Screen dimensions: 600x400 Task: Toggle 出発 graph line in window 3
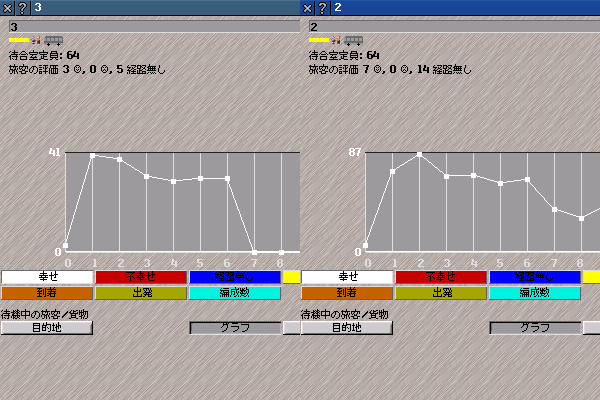pos(141,293)
